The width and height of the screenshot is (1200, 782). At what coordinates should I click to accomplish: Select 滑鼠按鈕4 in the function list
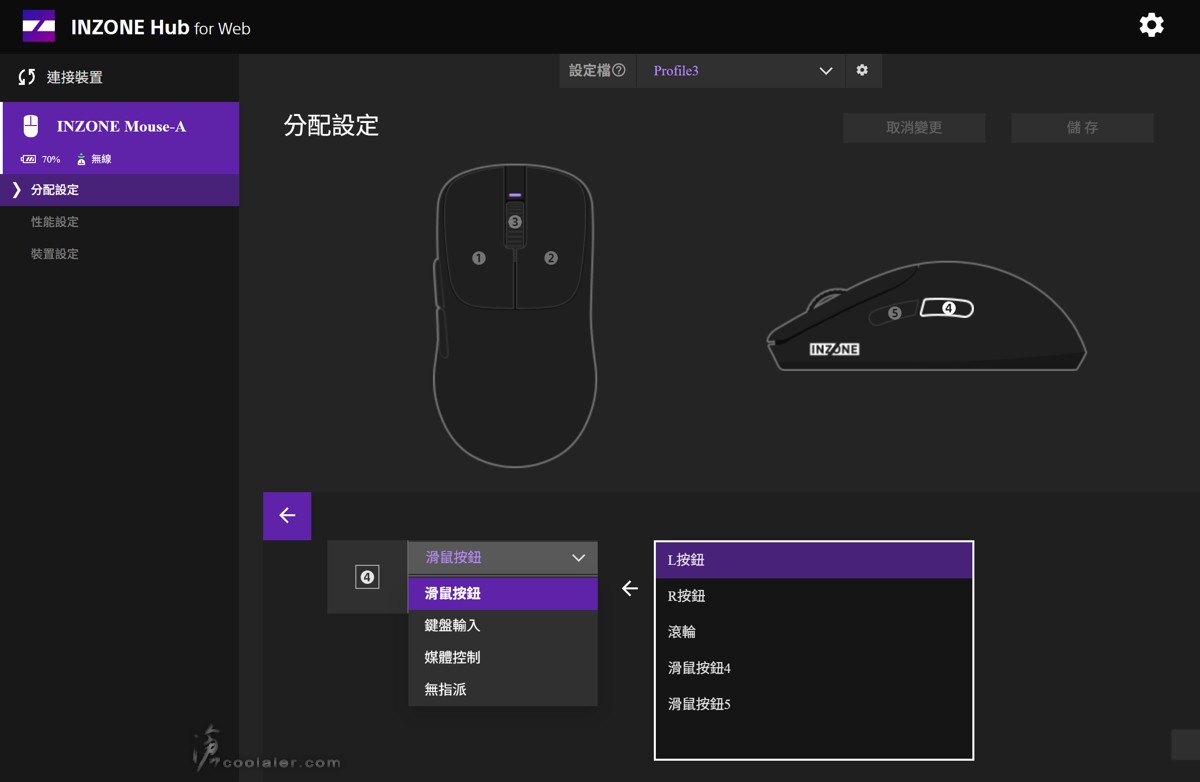click(x=814, y=668)
